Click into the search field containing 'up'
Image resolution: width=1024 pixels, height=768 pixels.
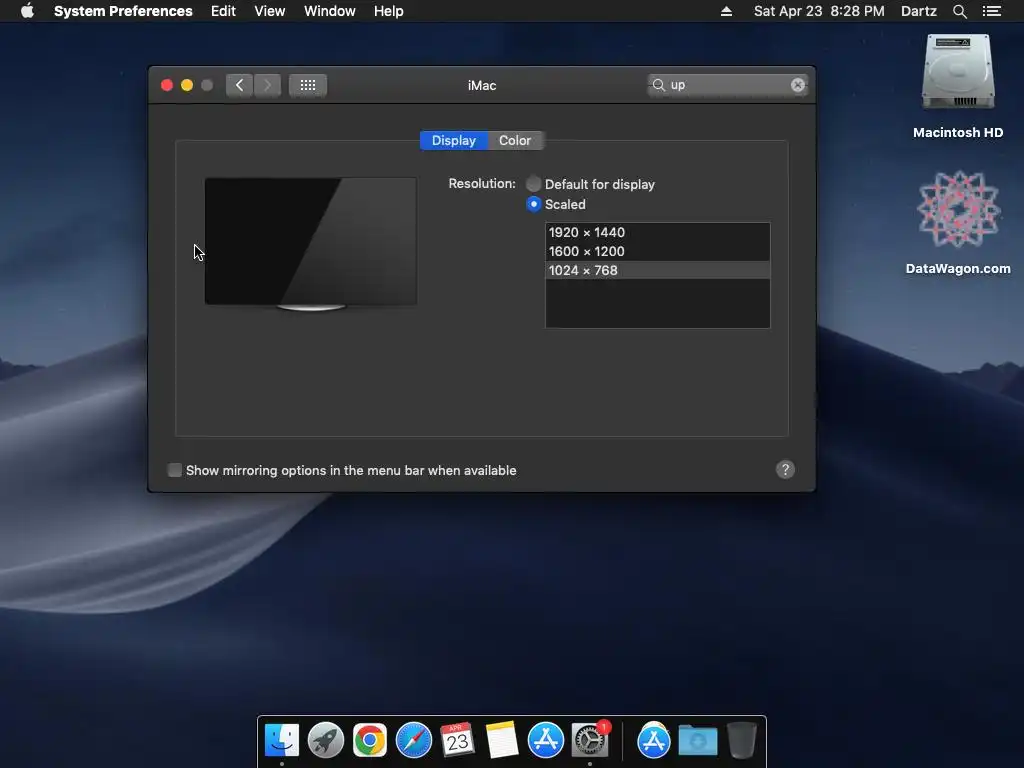click(728, 85)
